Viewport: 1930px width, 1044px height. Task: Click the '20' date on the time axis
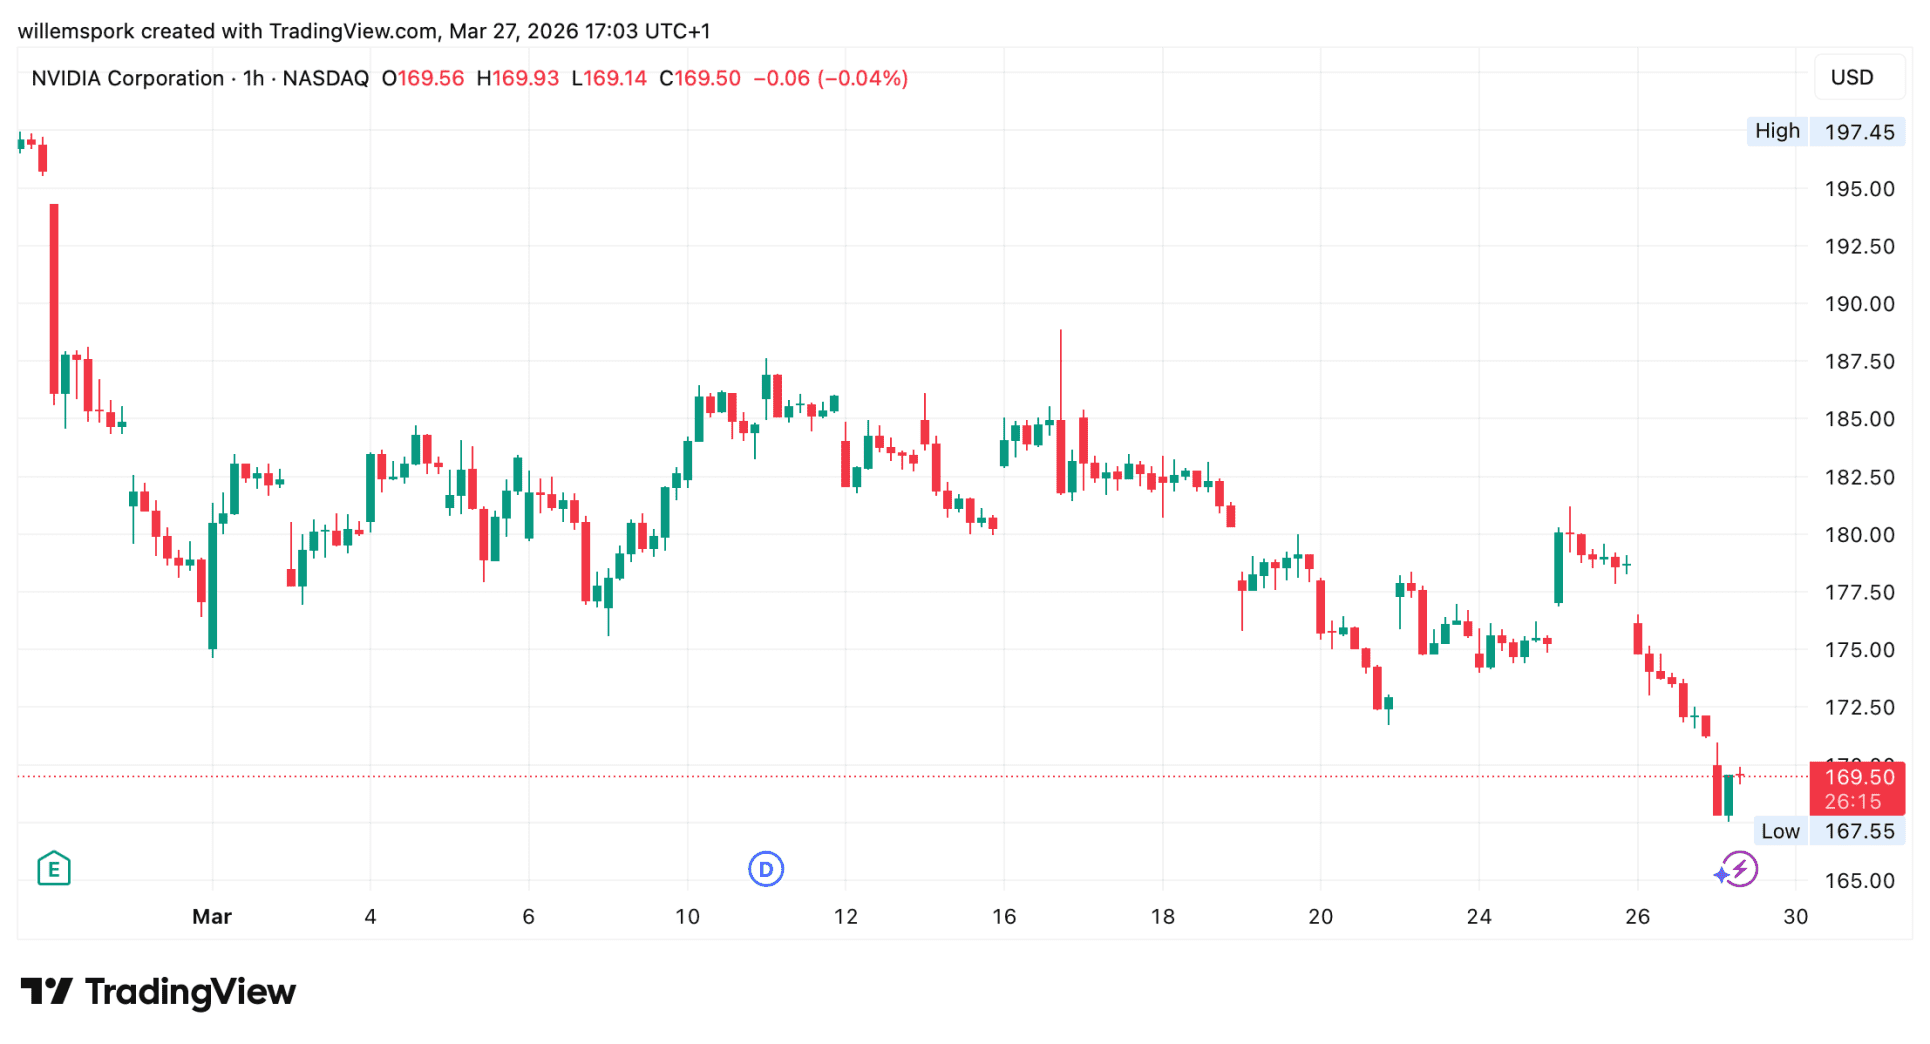coord(1320,916)
